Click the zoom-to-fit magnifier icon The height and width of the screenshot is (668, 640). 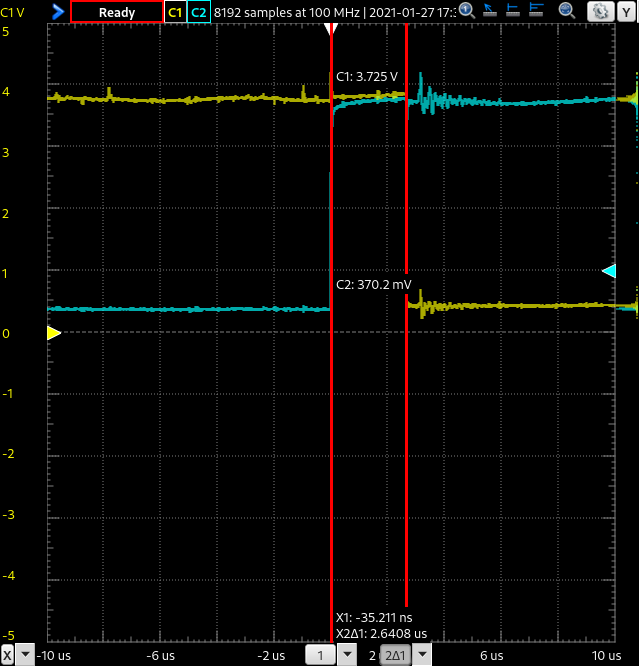pyautogui.click(x=567, y=11)
